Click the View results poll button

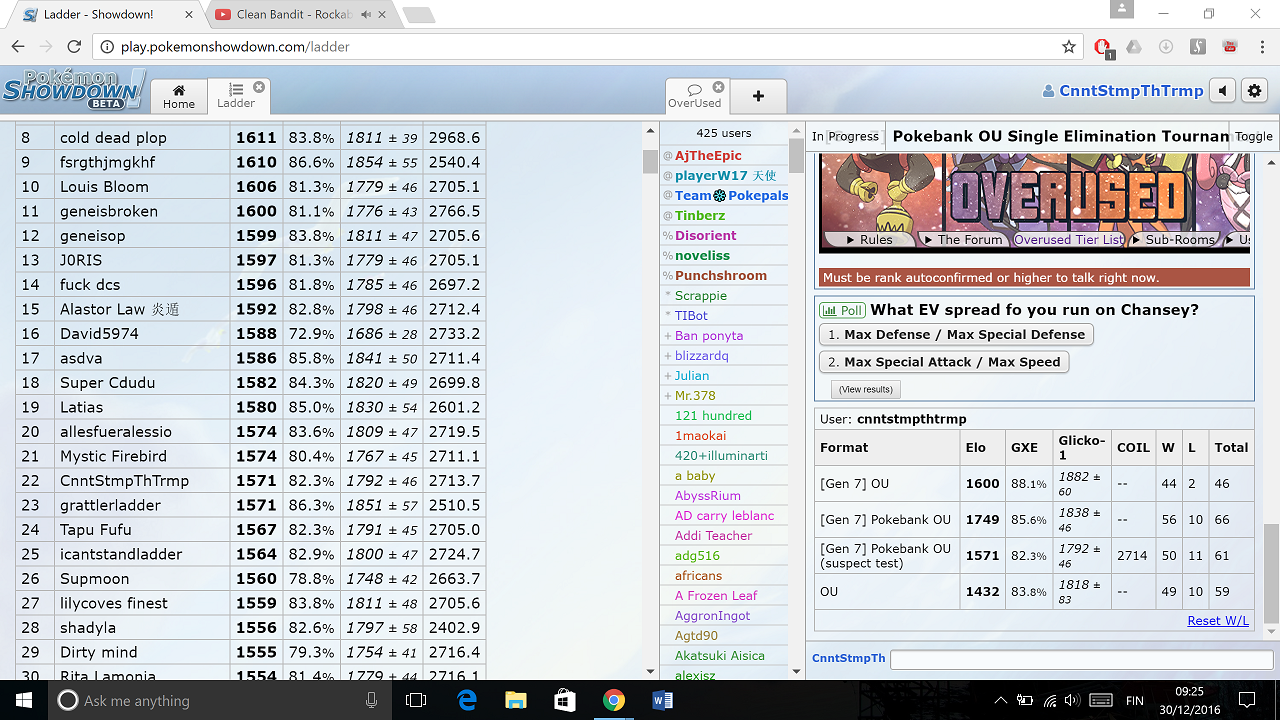866,389
